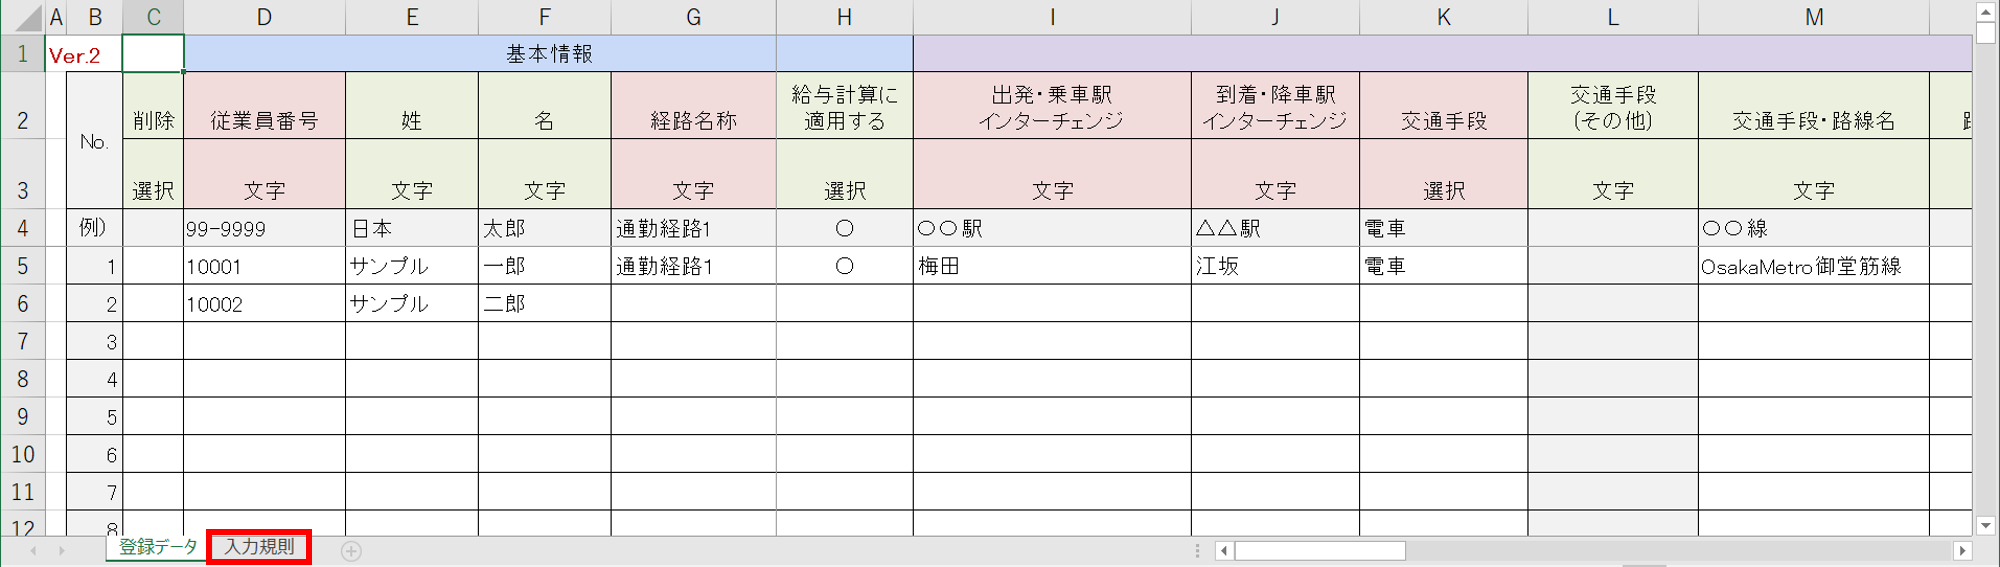Viewport: 2000px width, 567px height.
Task: Select column M header
Action: (1814, 17)
